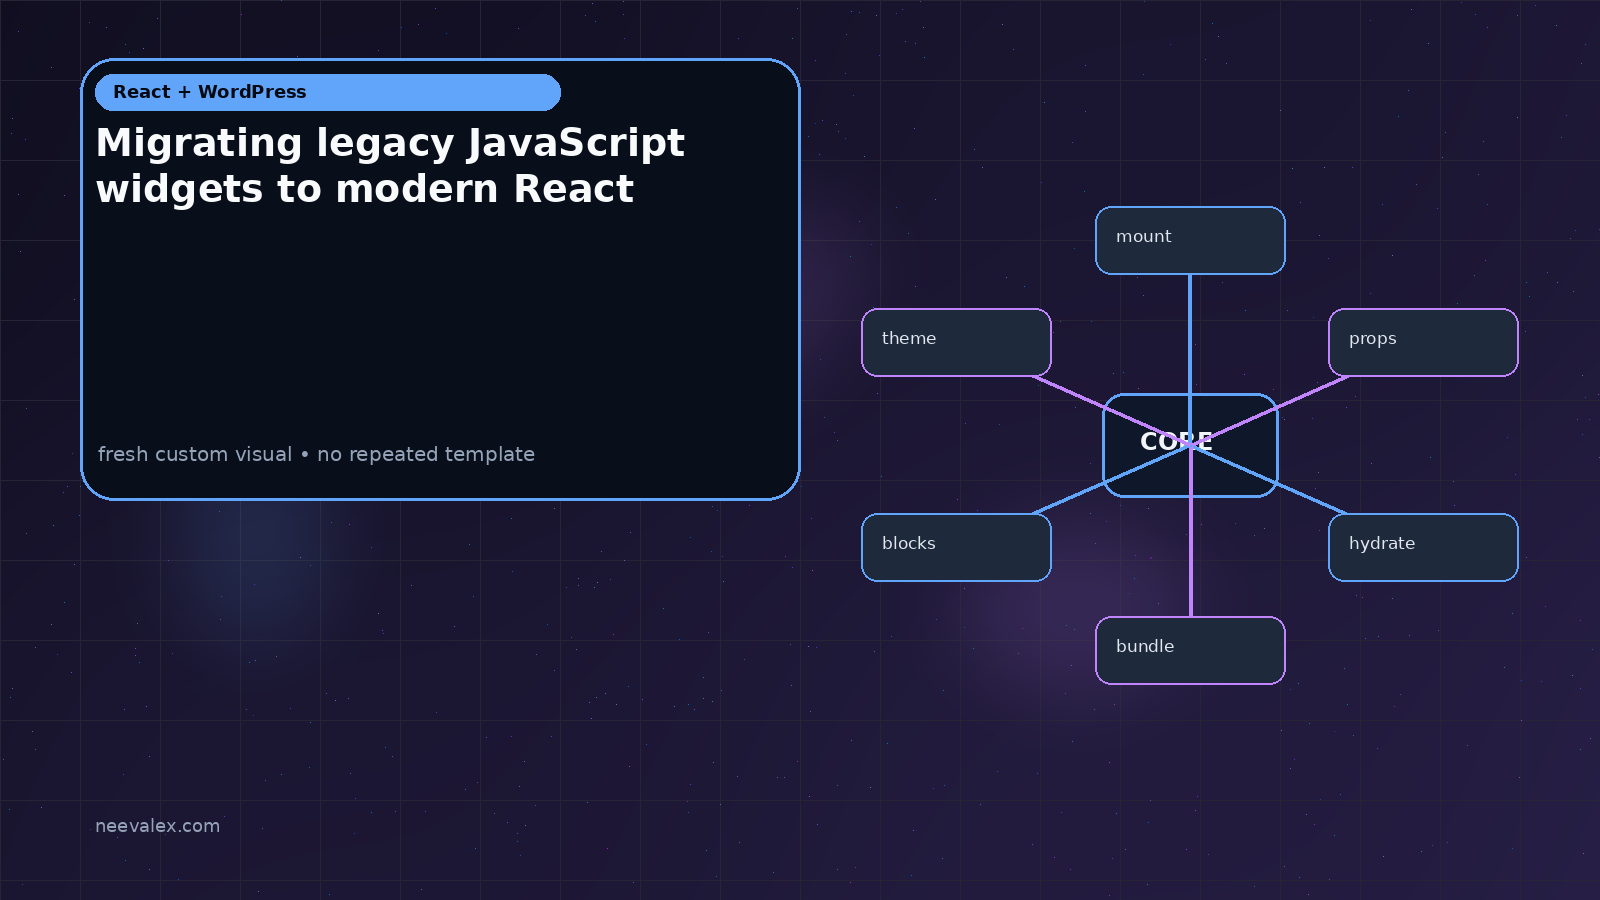The image size is (1600, 900).
Task: Select the hydrate node
Action: (1423, 547)
